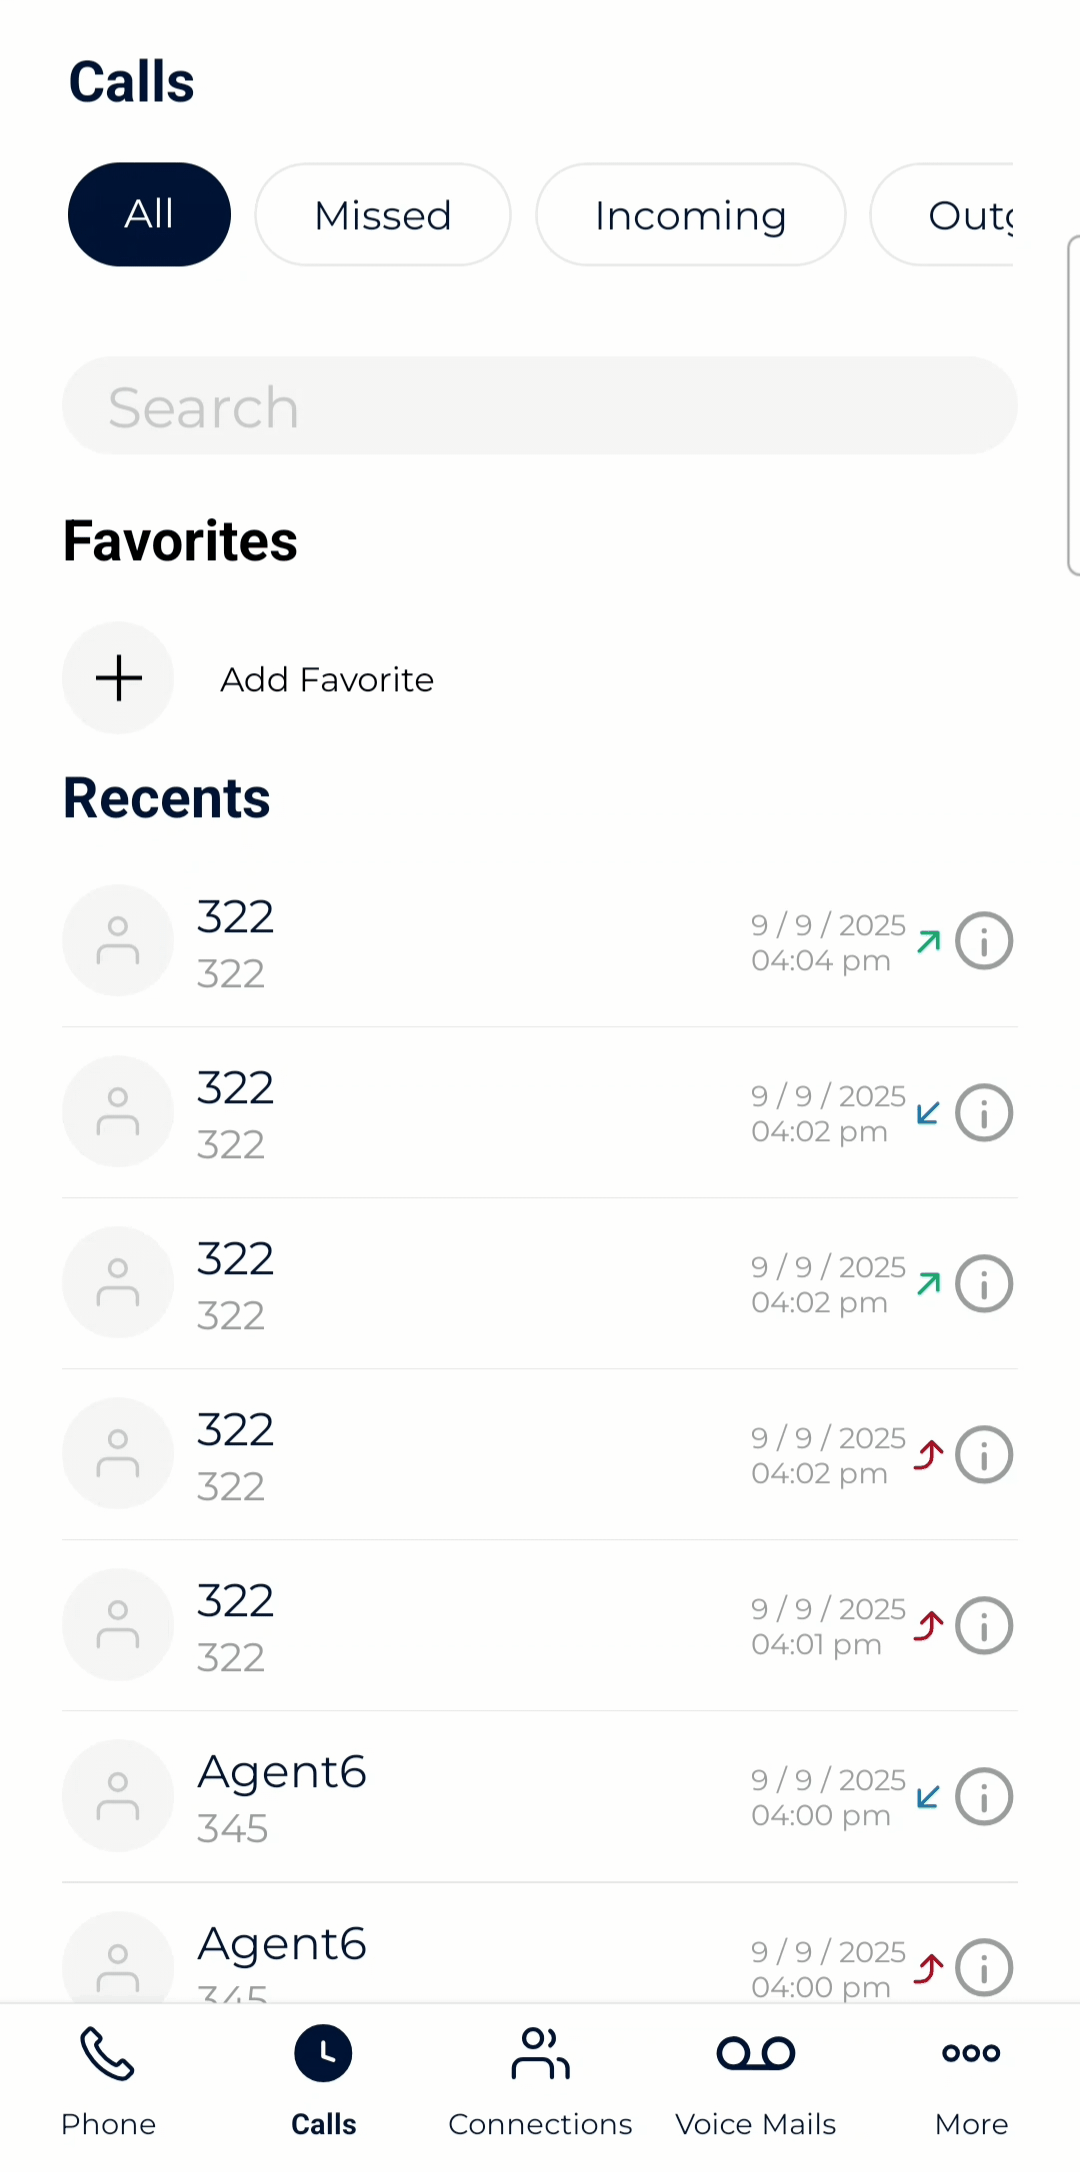Click the scrollbar handle on right edge
This screenshot has height=2172, width=1080.
pos(1073,405)
